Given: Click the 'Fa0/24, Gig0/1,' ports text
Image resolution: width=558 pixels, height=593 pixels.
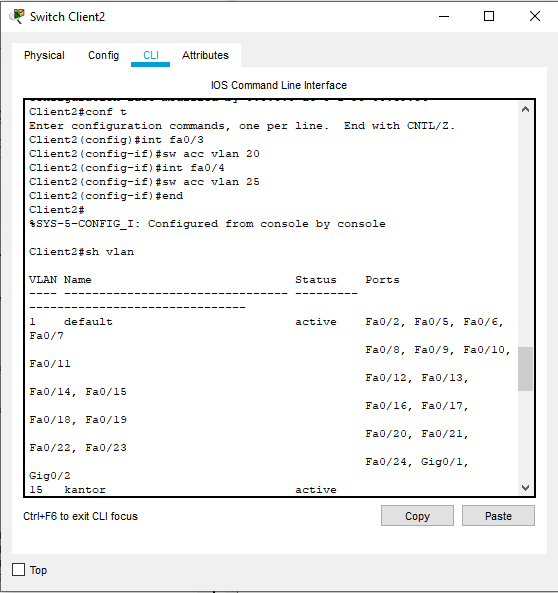Looking at the screenshot, I should click(x=417, y=462).
